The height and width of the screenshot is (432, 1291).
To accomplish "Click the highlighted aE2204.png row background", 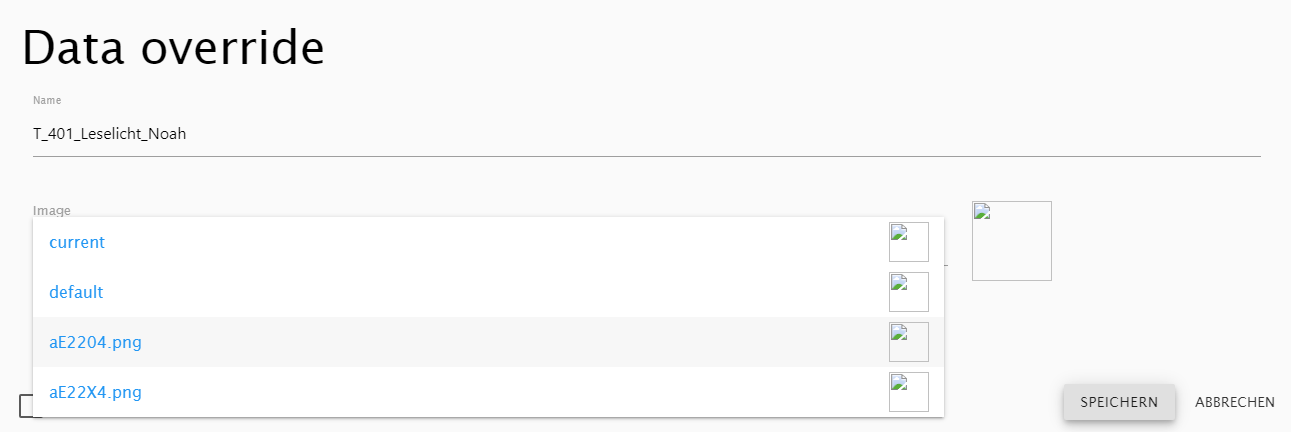I will click(500, 342).
